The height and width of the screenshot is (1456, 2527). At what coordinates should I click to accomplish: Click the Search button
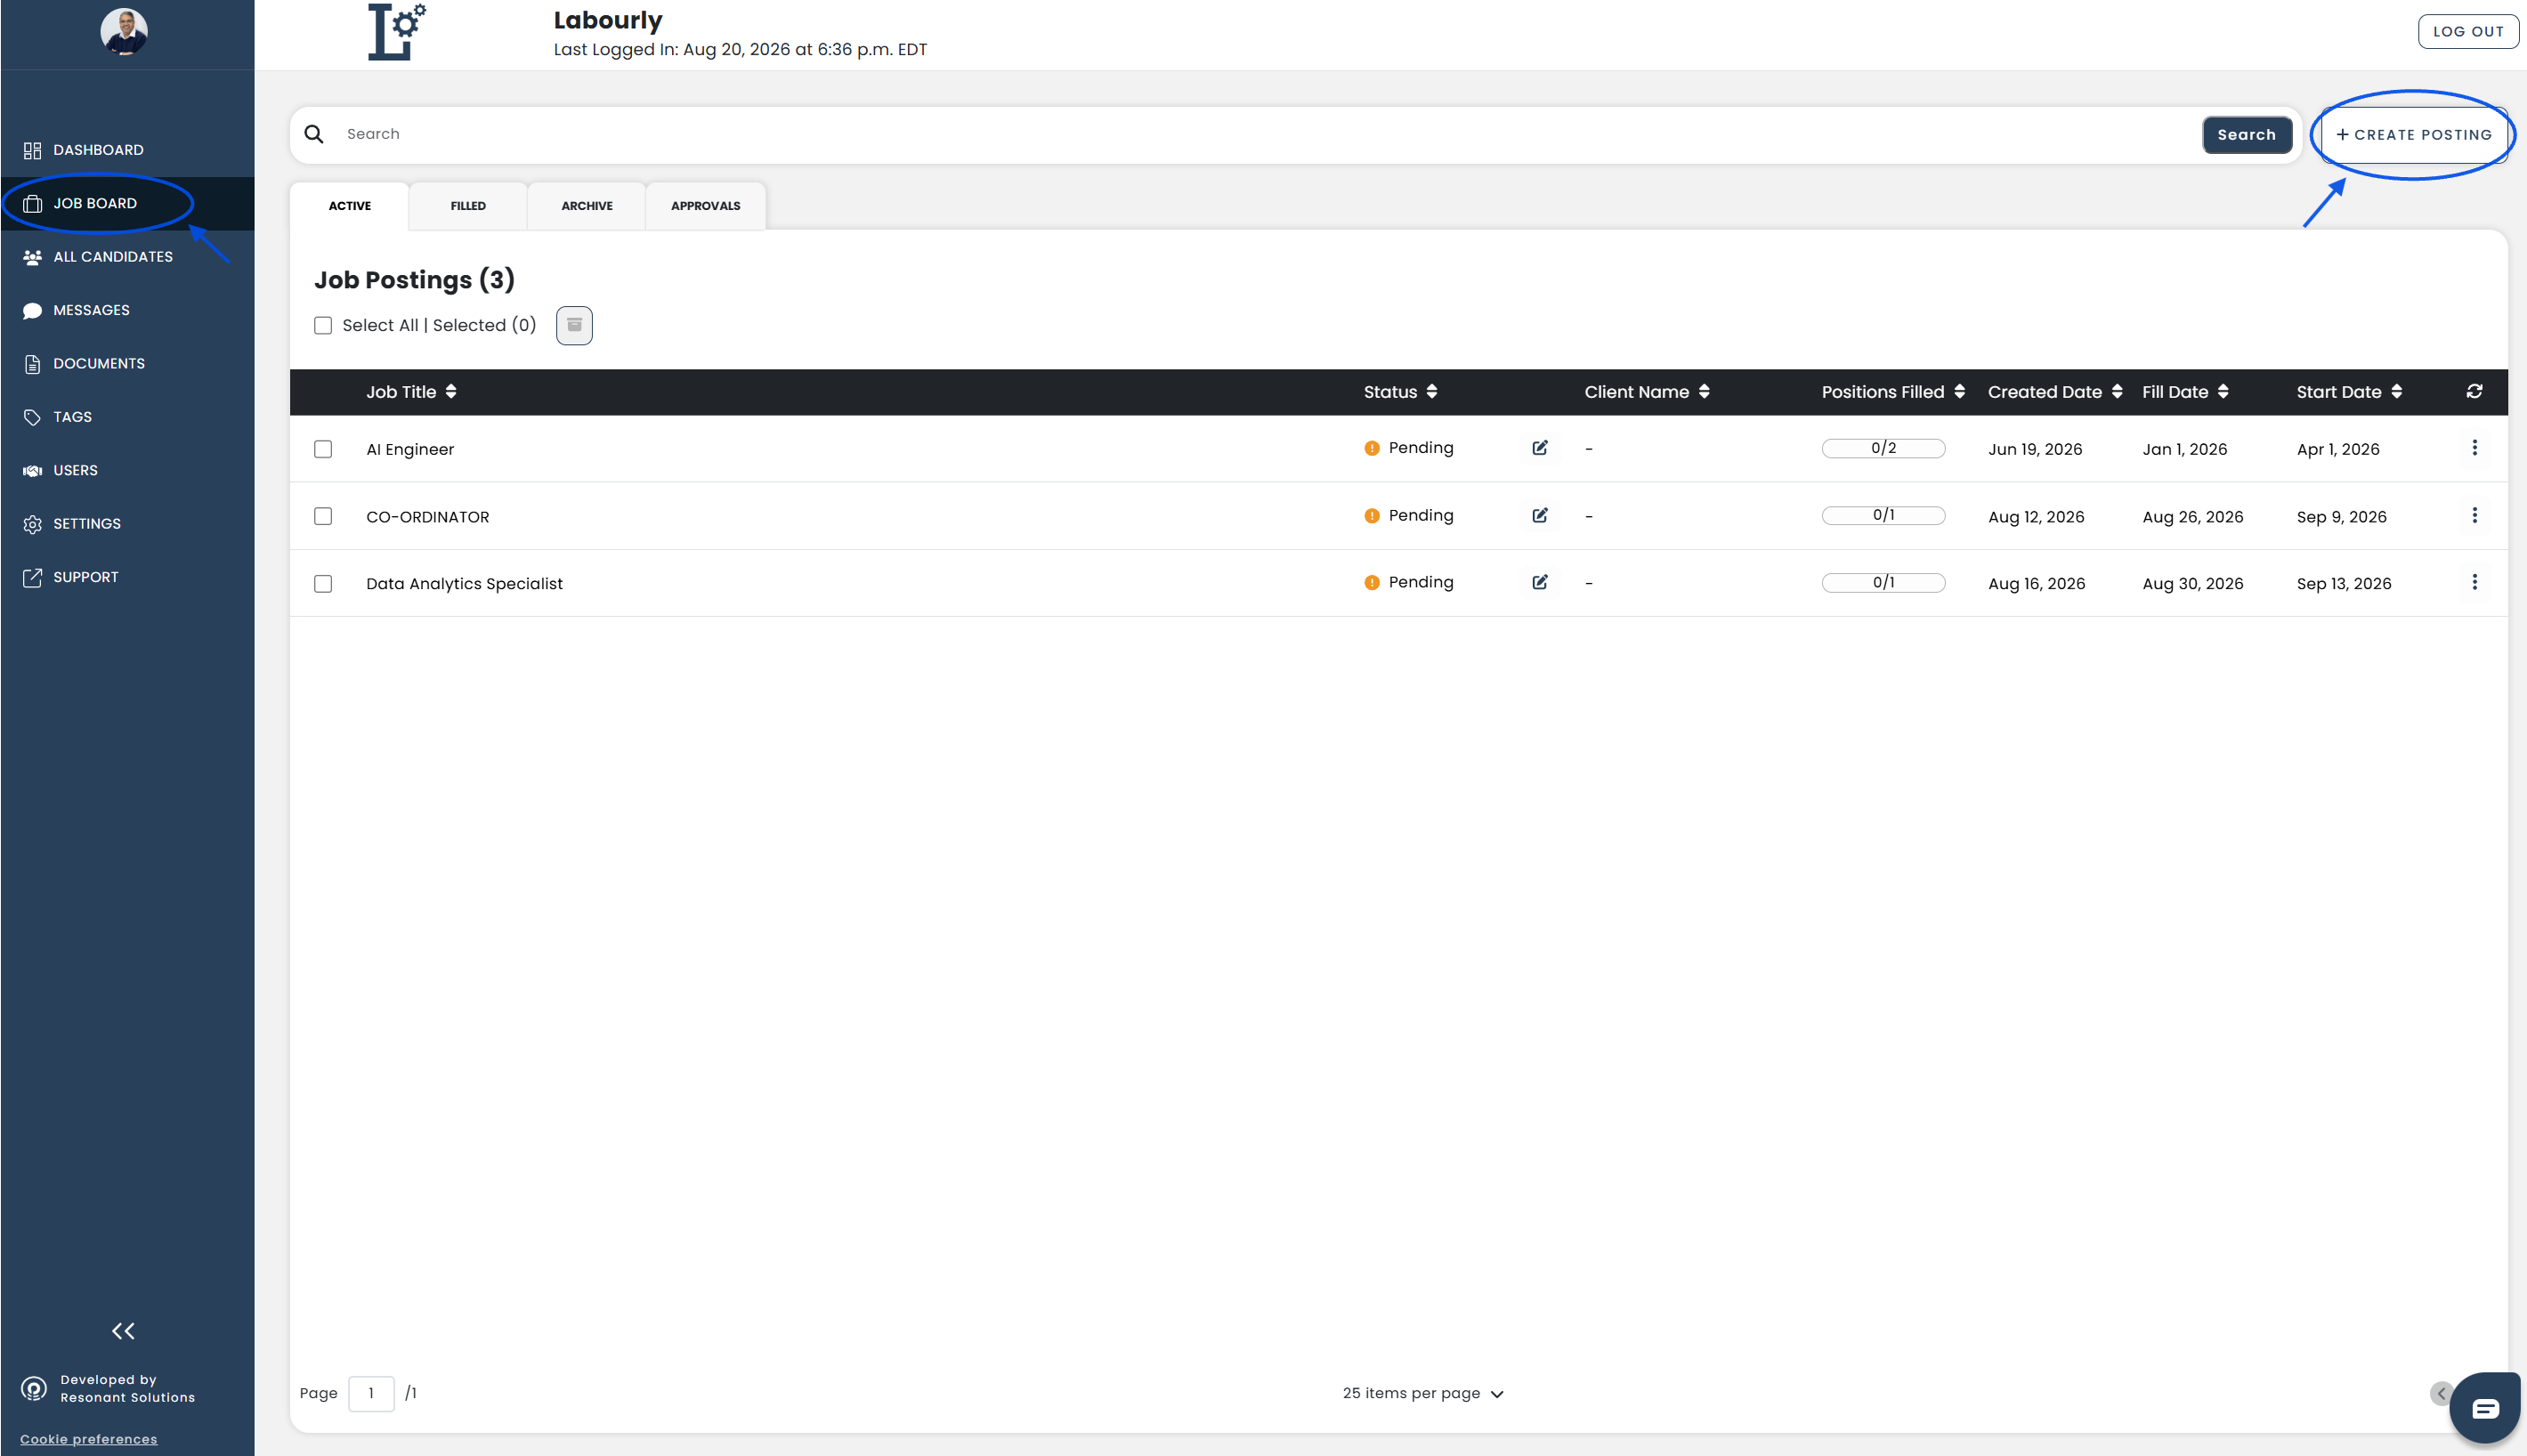[x=2246, y=135]
